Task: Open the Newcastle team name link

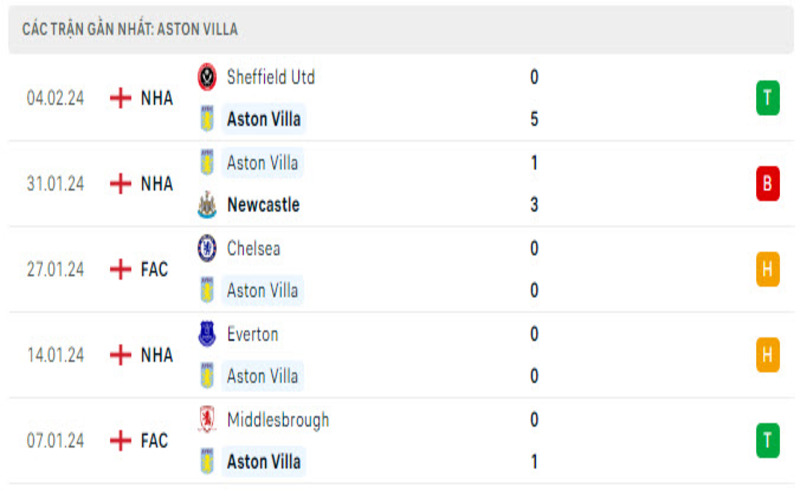Action: click(263, 205)
